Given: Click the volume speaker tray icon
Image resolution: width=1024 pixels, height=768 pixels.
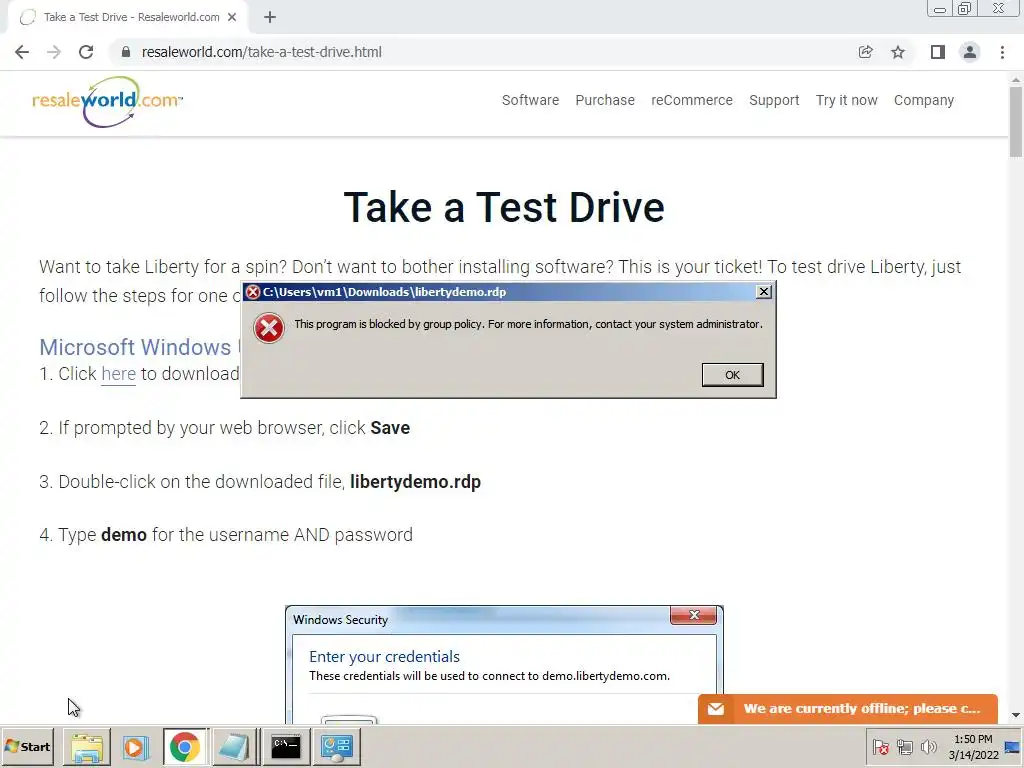Looking at the screenshot, I should click(x=928, y=746).
